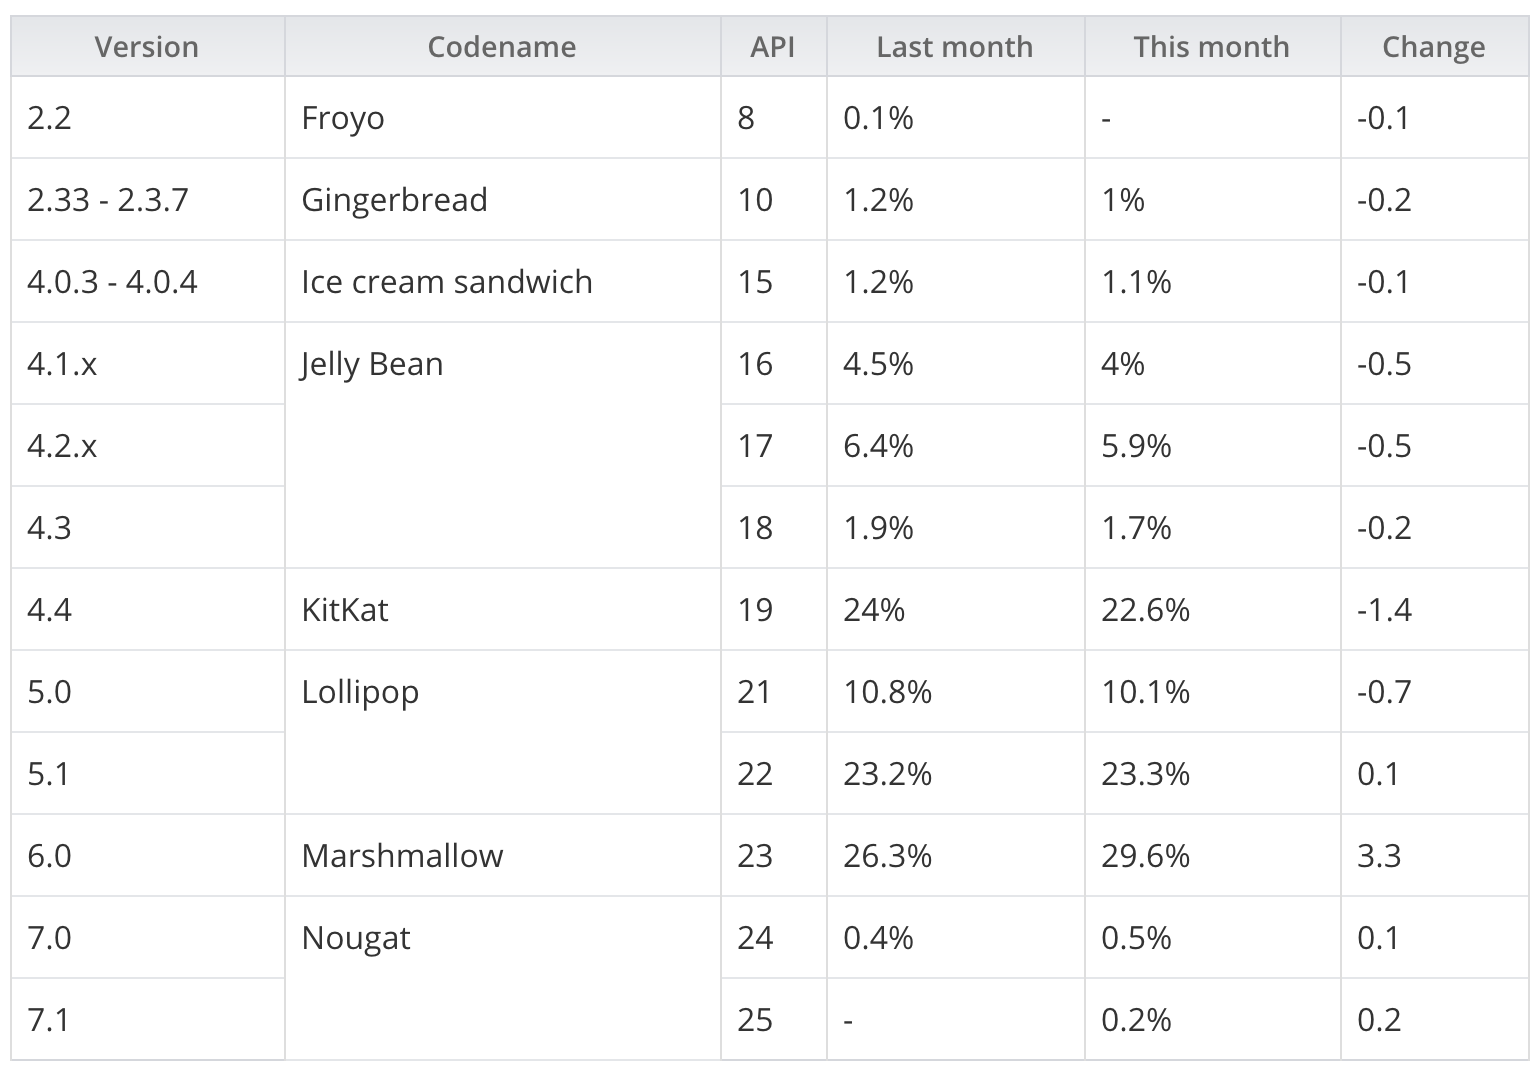Select the This month column header
This screenshot has width=1538, height=1070.
click(1212, 47)
